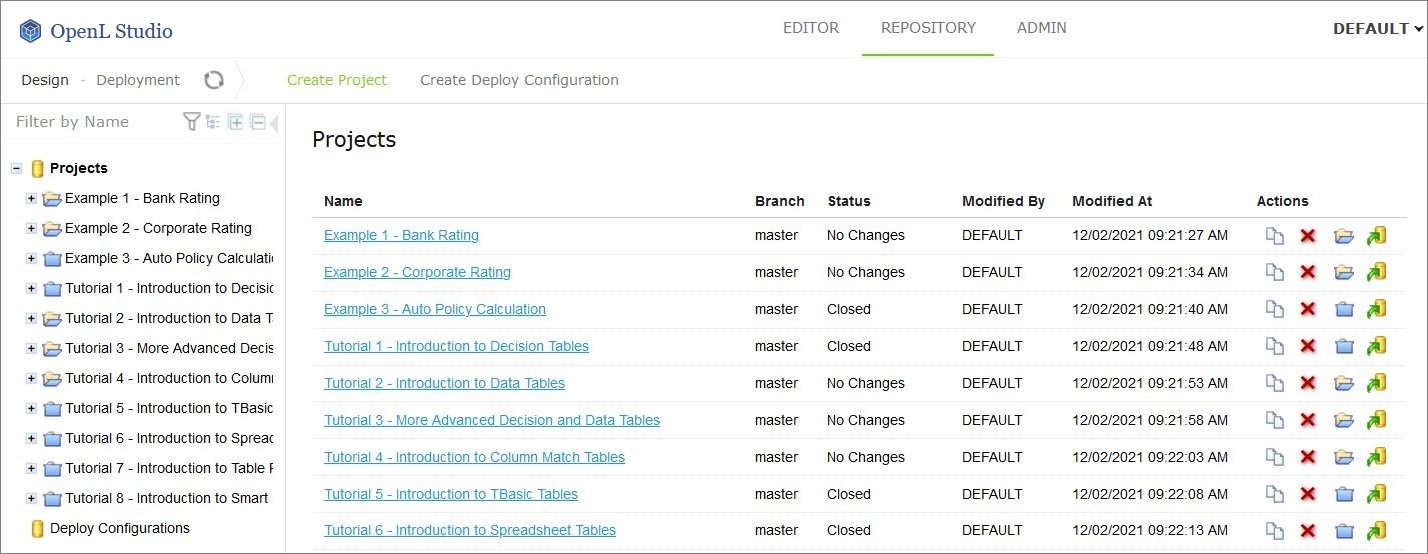The width and height of the screenshot is (1428, 554).
Task: Expand Example 1 - Bank Rating tree node
Action: (31, 199)
